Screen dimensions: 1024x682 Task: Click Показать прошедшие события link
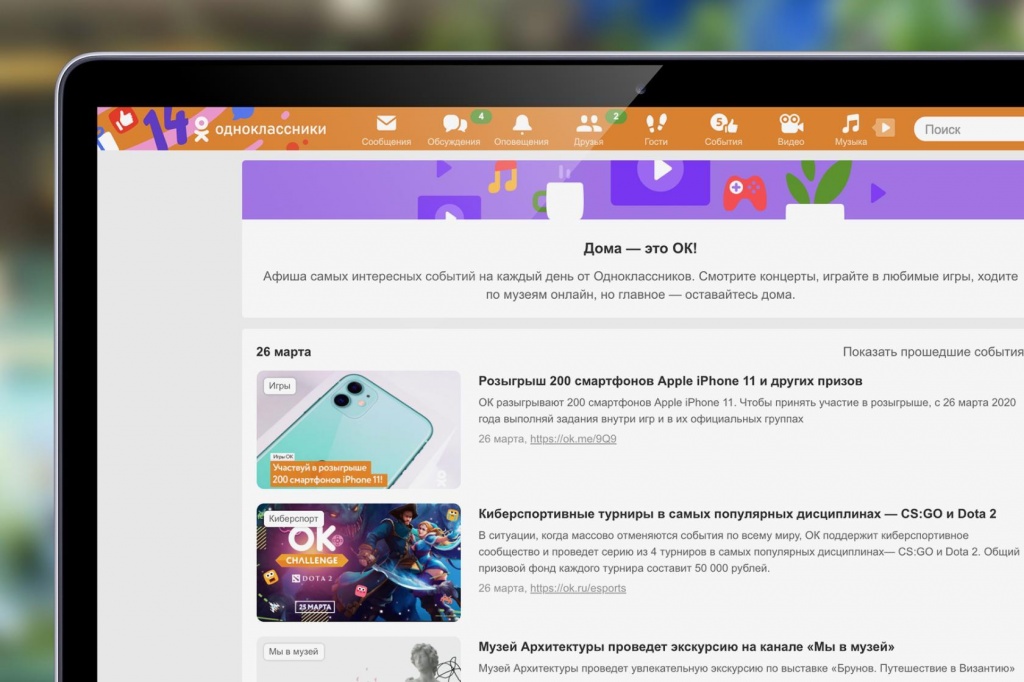click(933, 351)
